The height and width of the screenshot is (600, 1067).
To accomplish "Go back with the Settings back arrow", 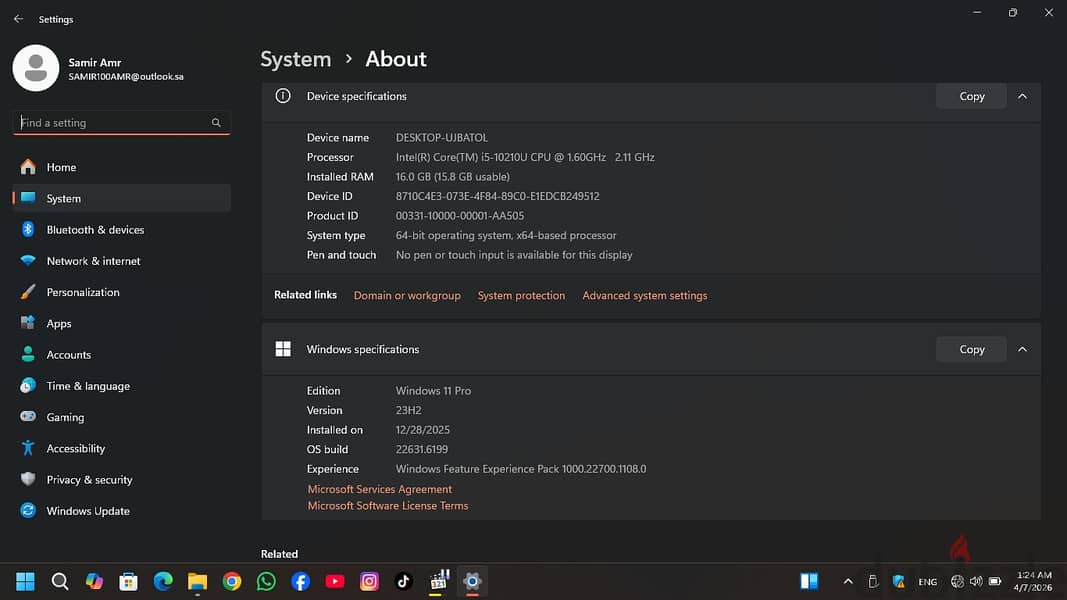I will tap(18, 19).
